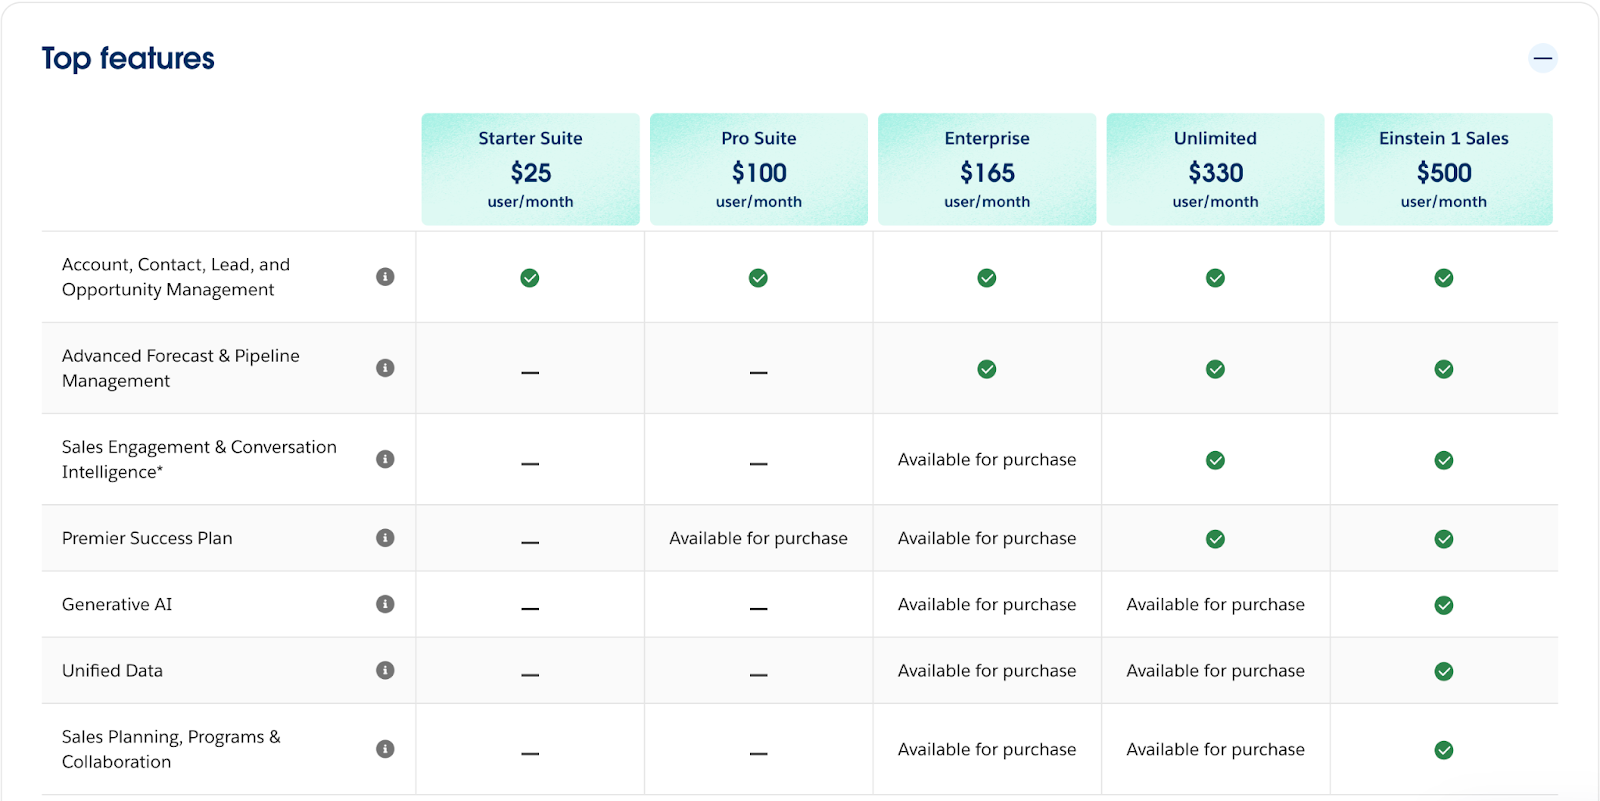Click Einstein 1 Sales checkmark for Sales Engagement

click(x=1444, y=460)
